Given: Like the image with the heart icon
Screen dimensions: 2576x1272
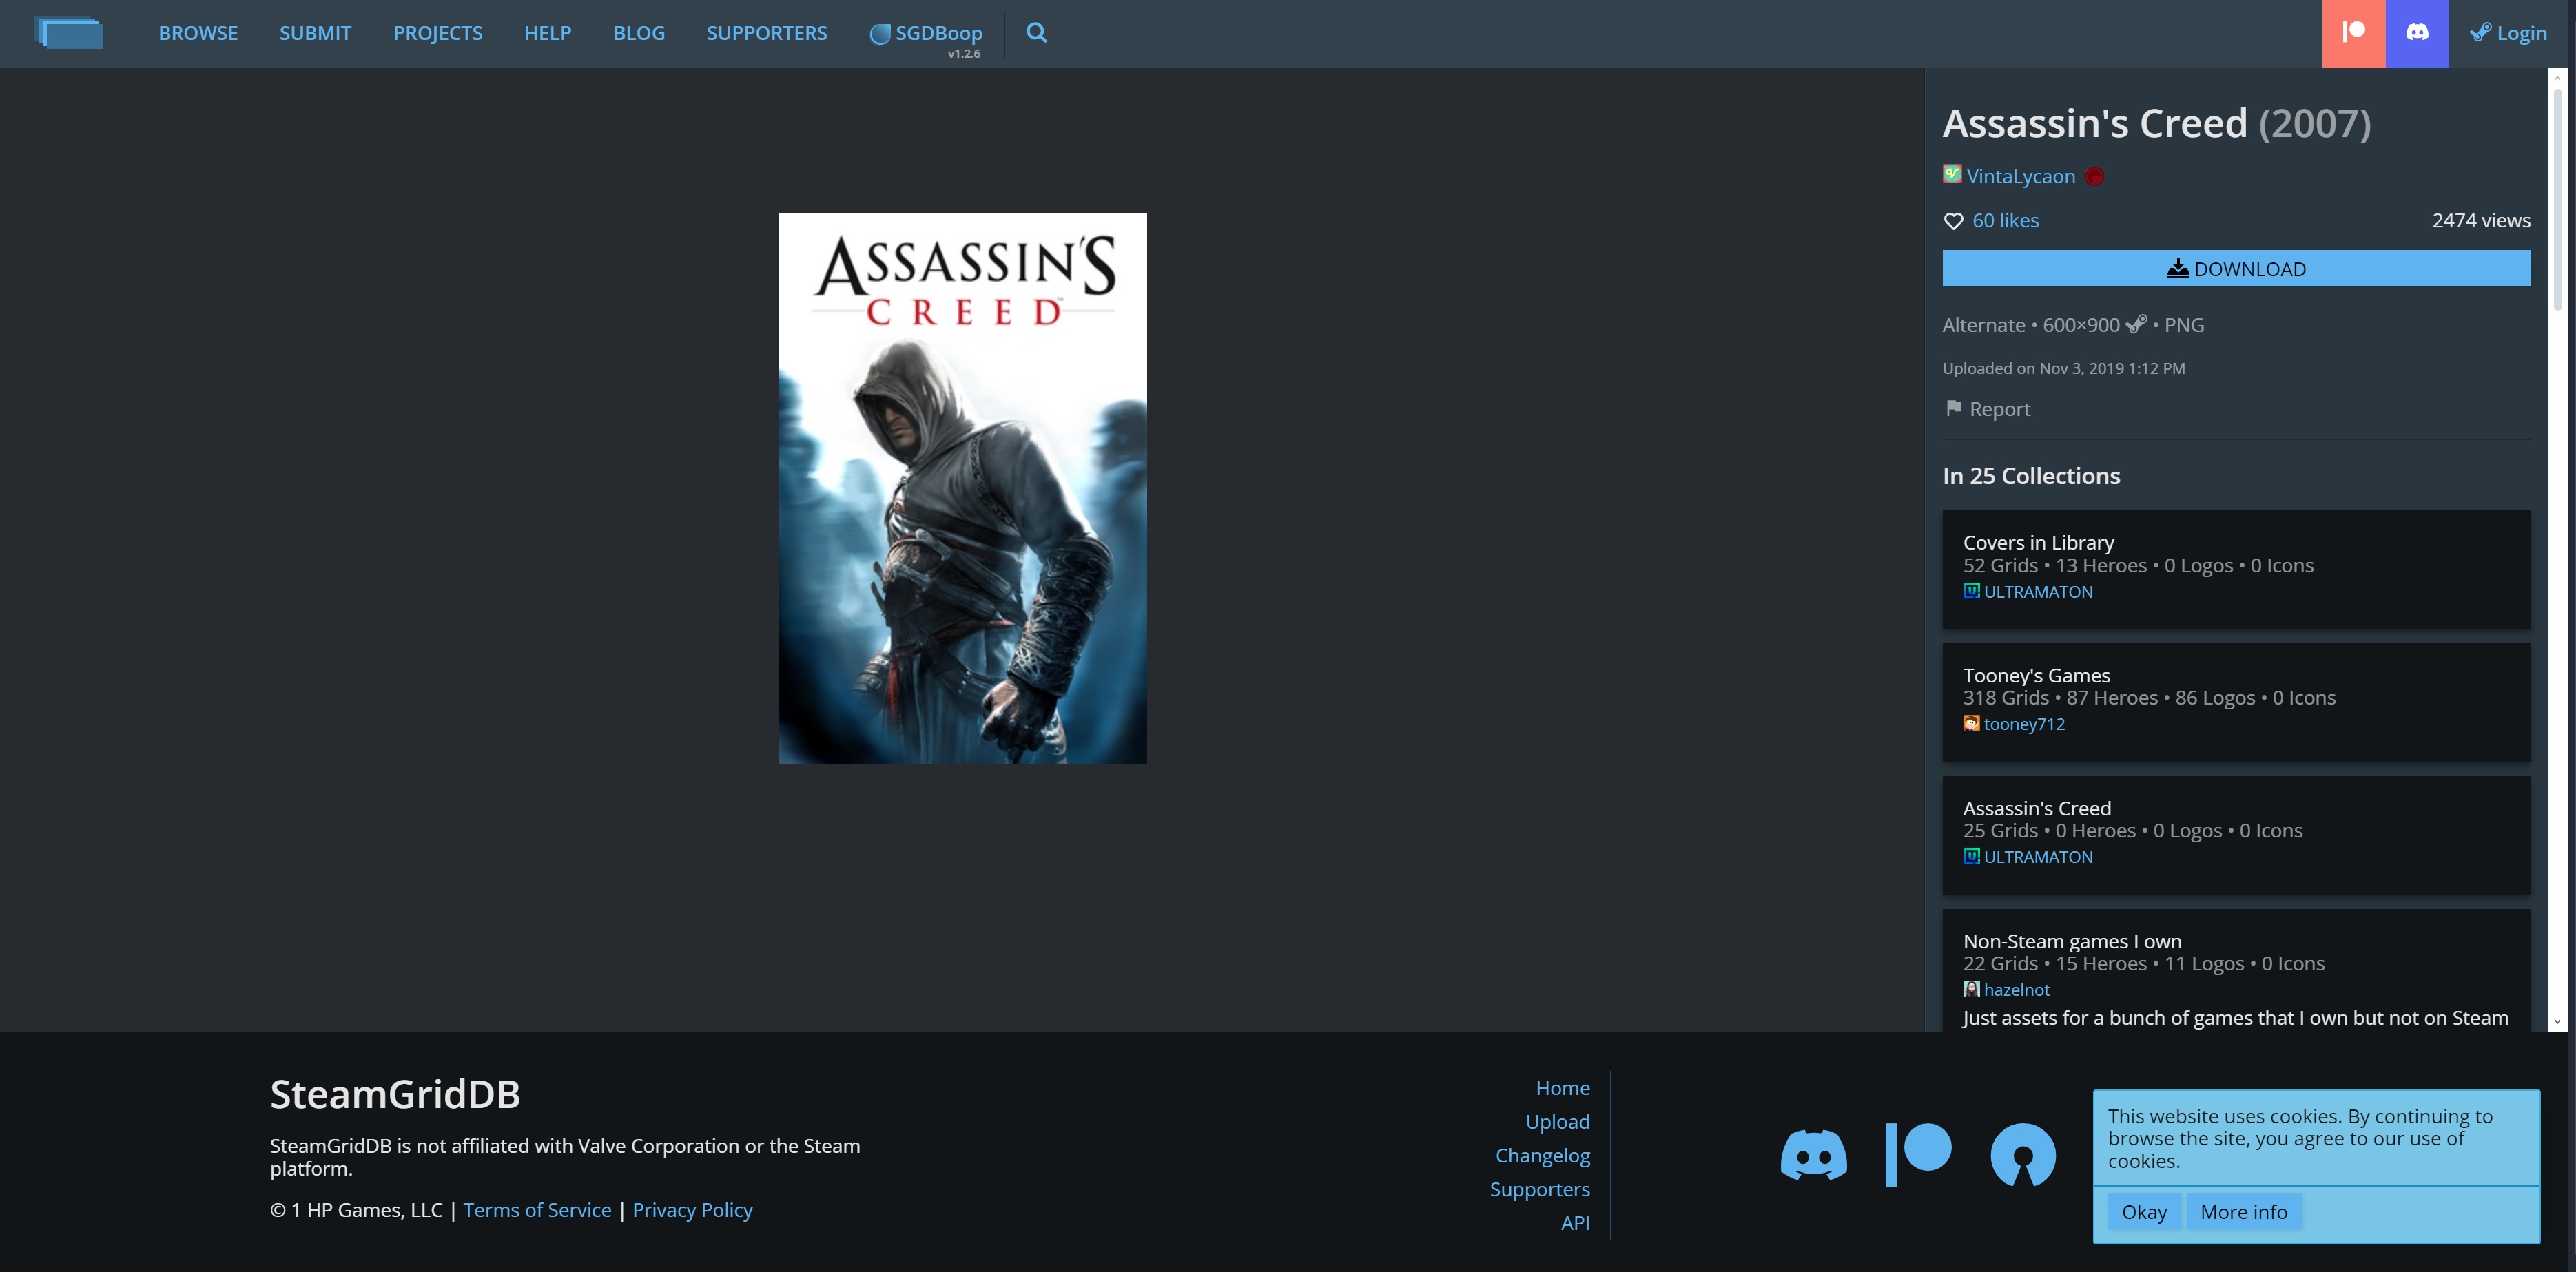Looking at the screenshot, I should [1953, 221].
